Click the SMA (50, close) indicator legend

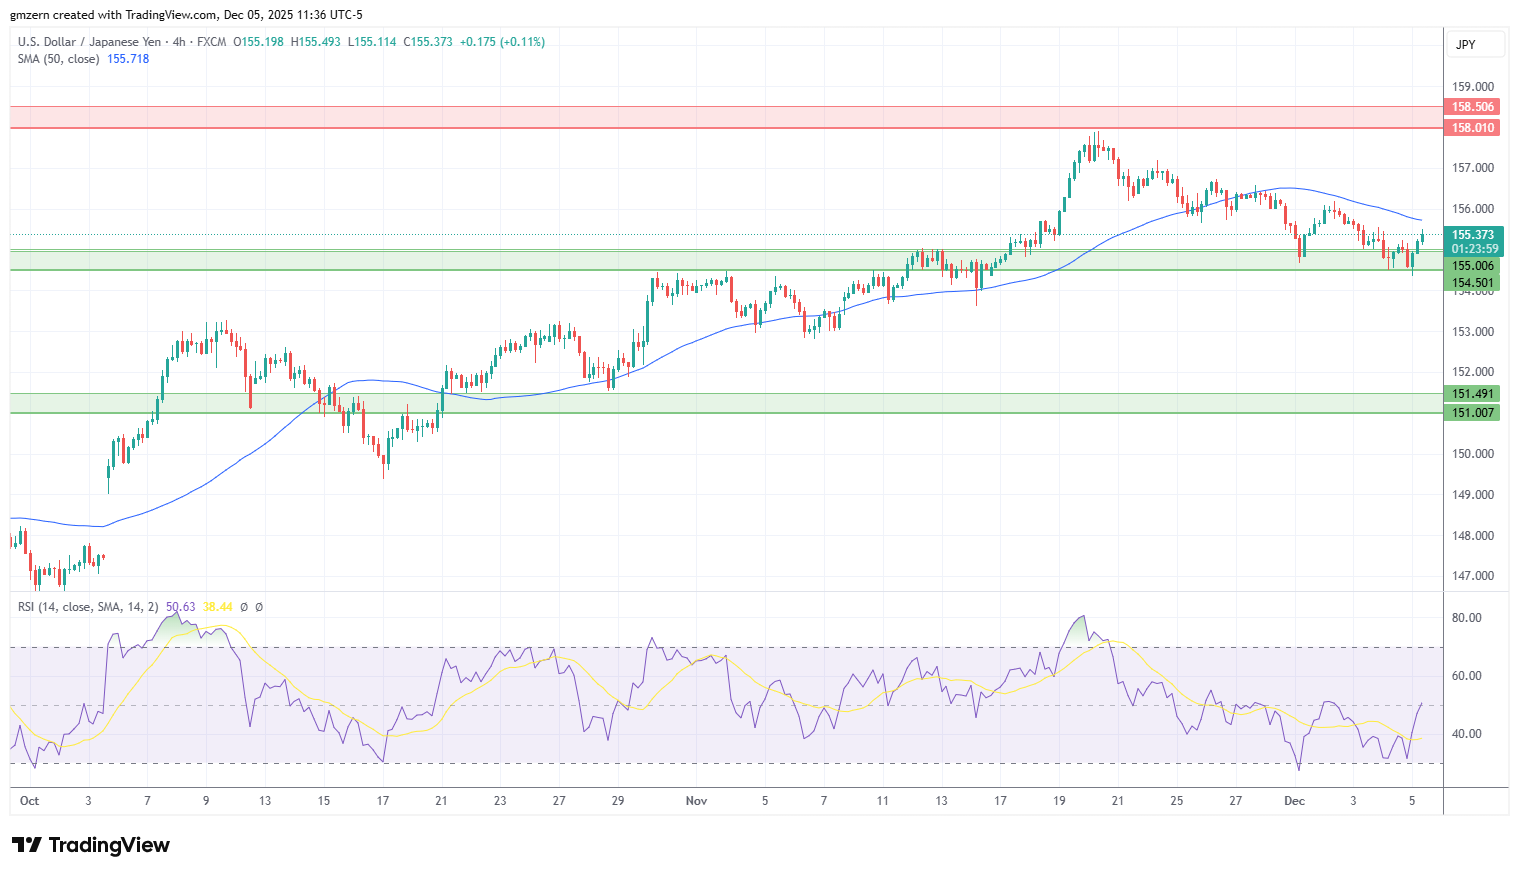(58, 59)
